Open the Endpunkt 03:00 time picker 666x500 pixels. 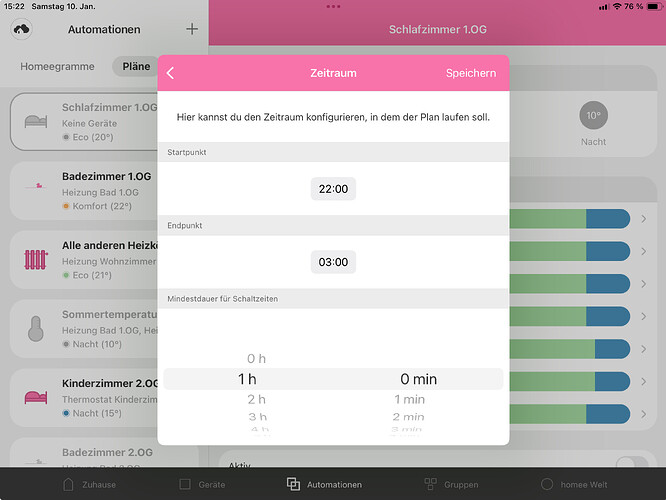tap(333, 262)
